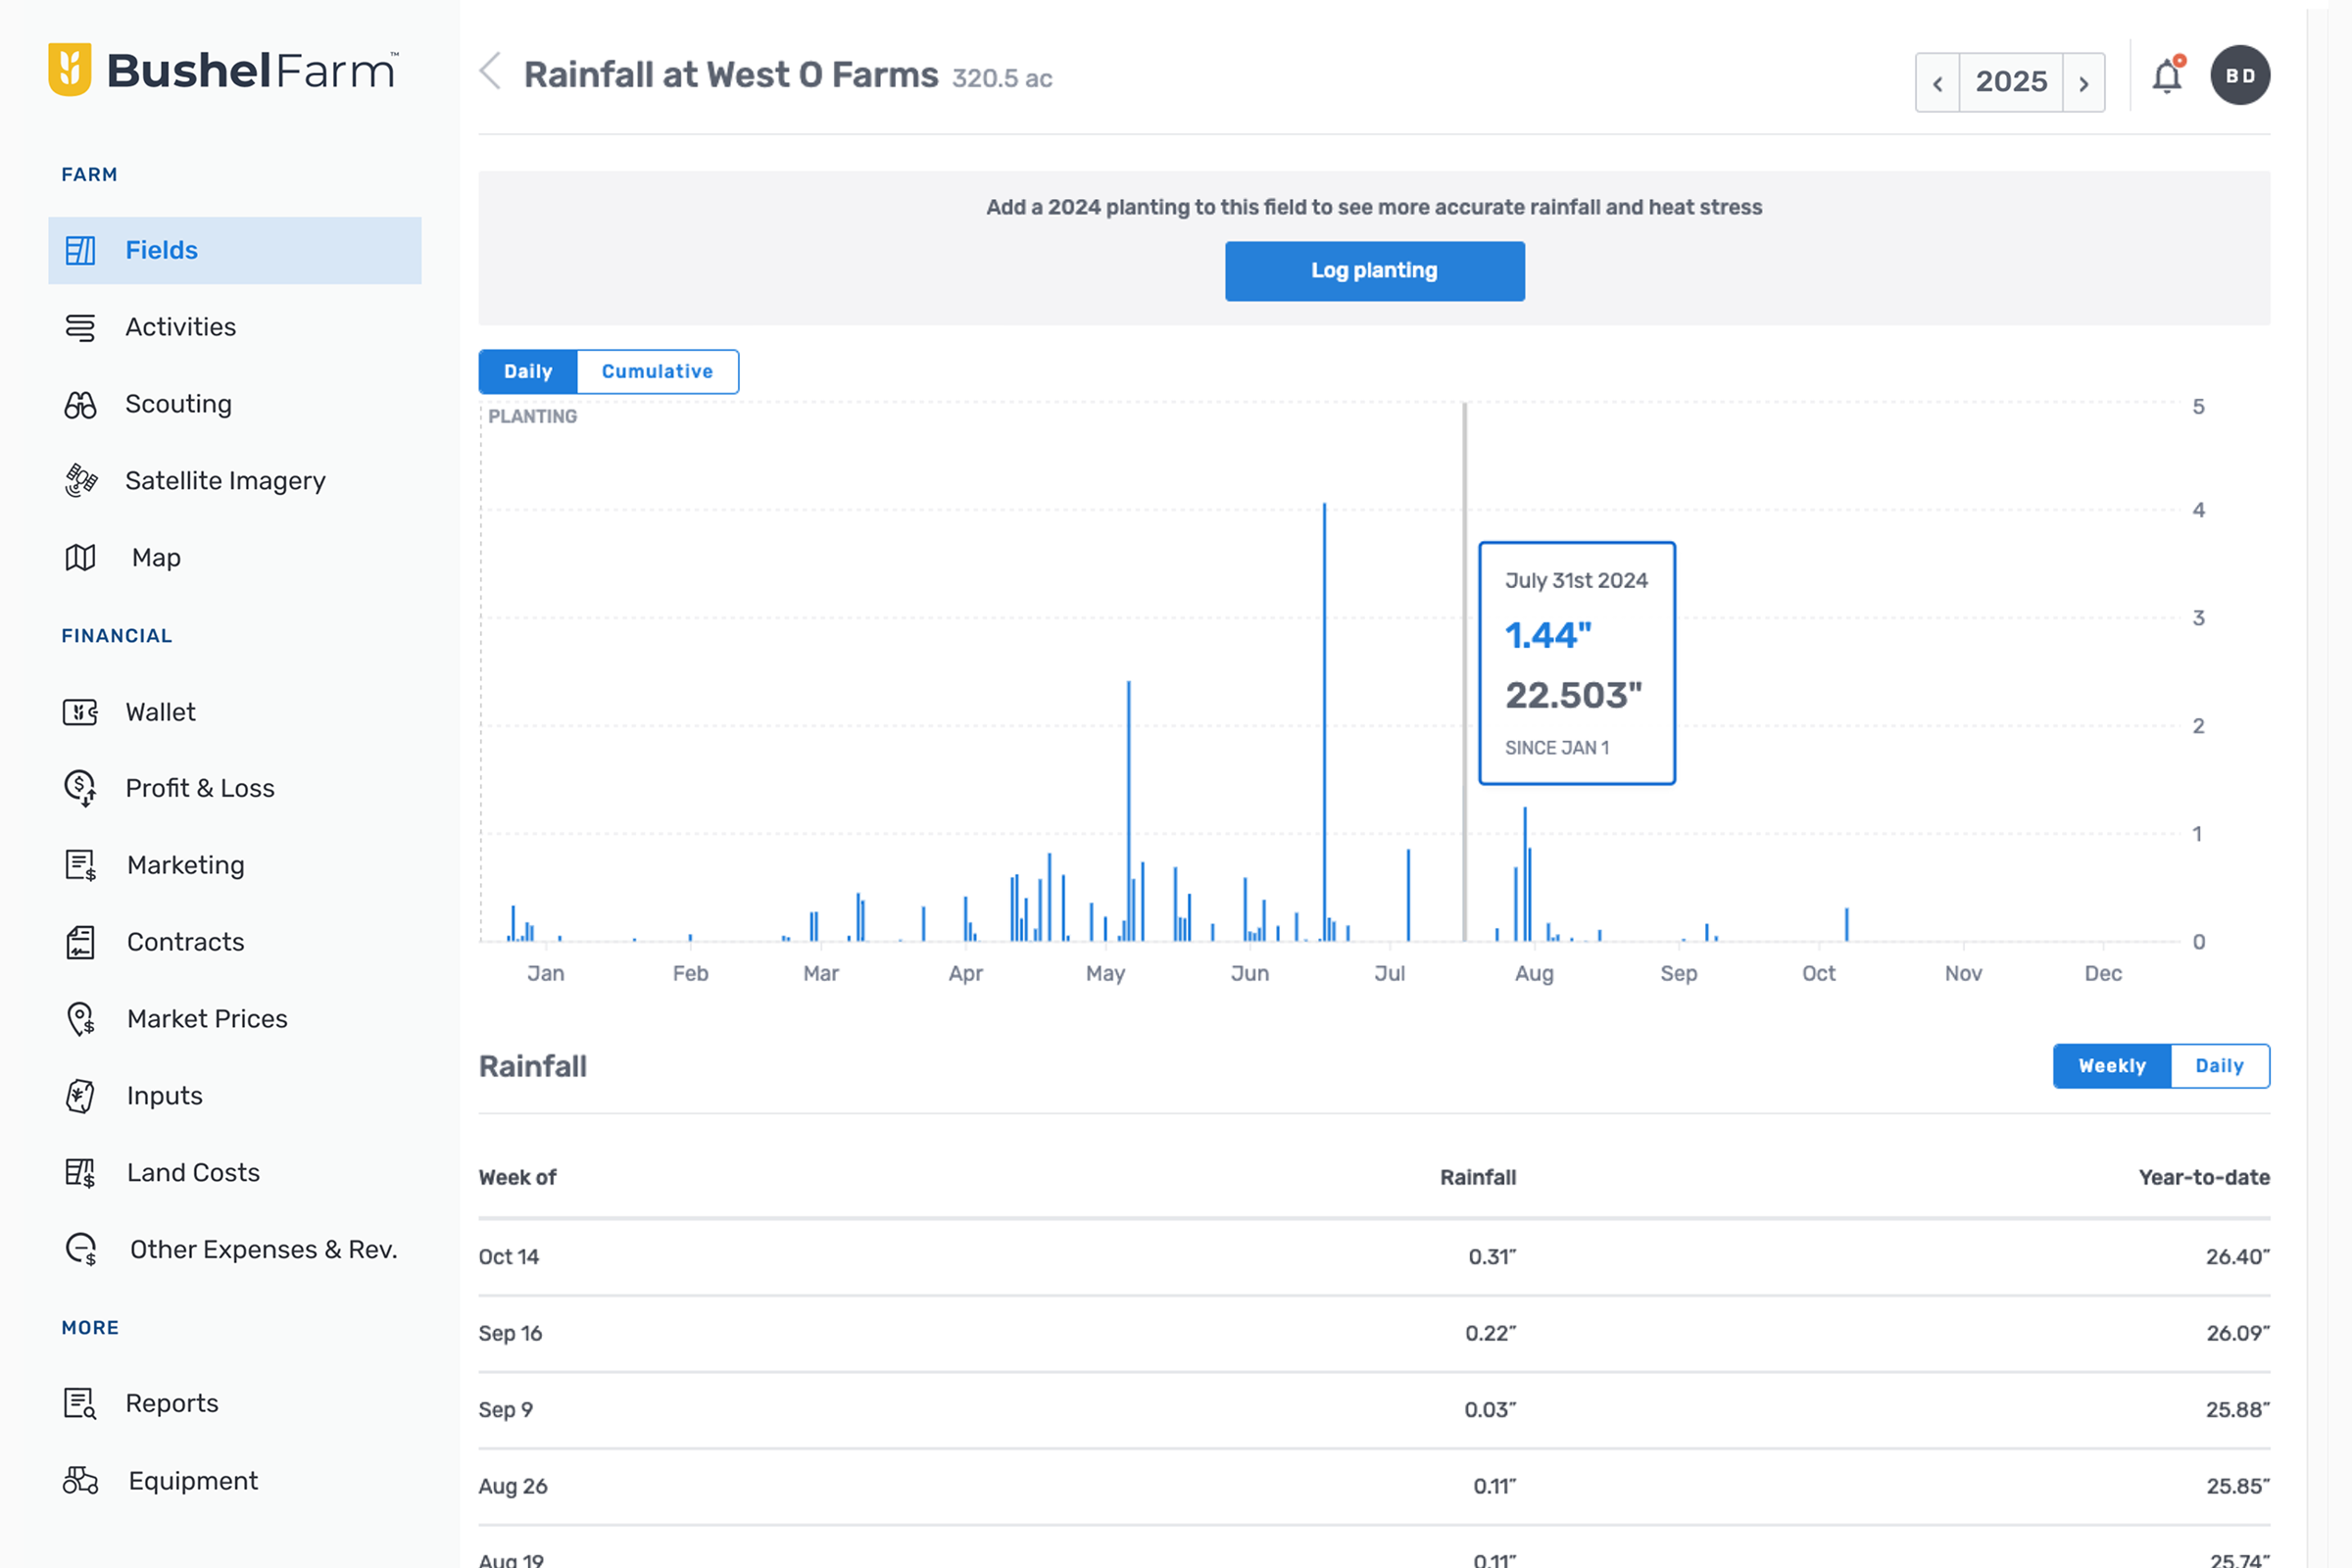Open the Activities menu item
Image resolution: width=2352 pixels, height=1568 pixels.
coord(180,327)
